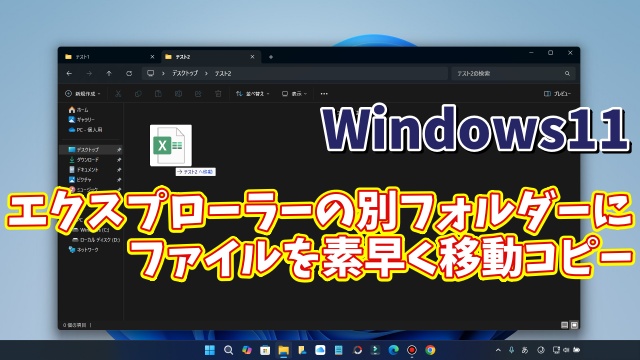Open Microsoft Store from the taskbar
This screenshot has height=360, width=640.
click(265, 350)
